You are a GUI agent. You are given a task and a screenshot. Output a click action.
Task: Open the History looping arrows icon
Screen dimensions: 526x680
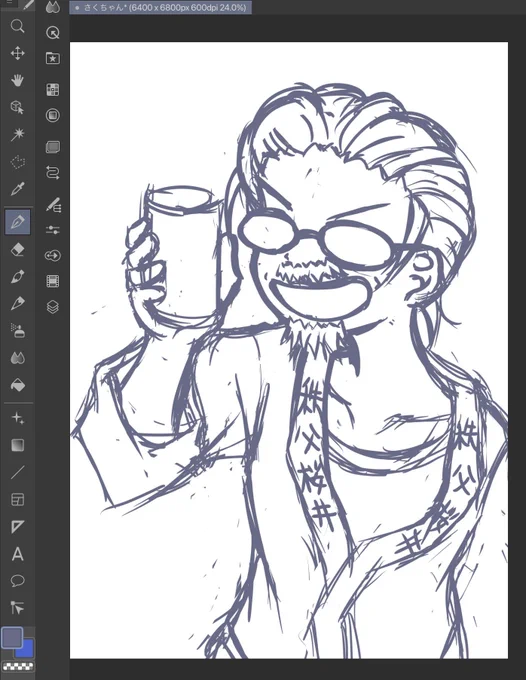[x=52, y=173]
